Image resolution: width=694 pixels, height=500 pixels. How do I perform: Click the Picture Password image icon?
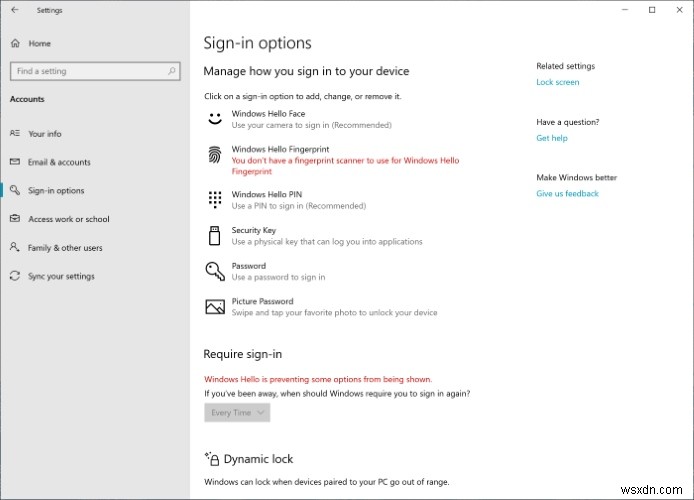215,307
